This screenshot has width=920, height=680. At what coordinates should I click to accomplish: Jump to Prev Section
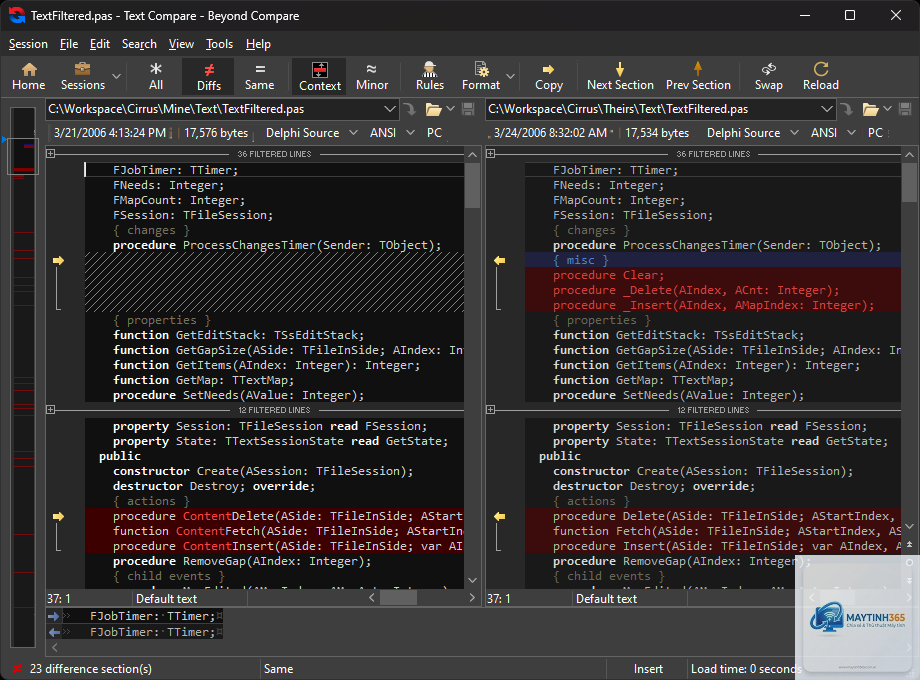coord(698,77)
